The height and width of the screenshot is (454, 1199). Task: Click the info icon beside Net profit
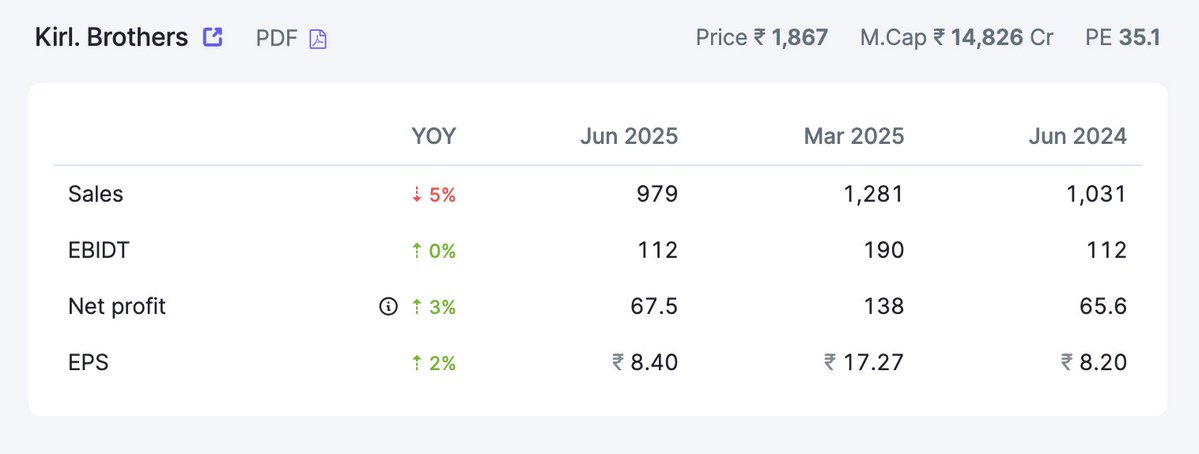click(388, 307)
